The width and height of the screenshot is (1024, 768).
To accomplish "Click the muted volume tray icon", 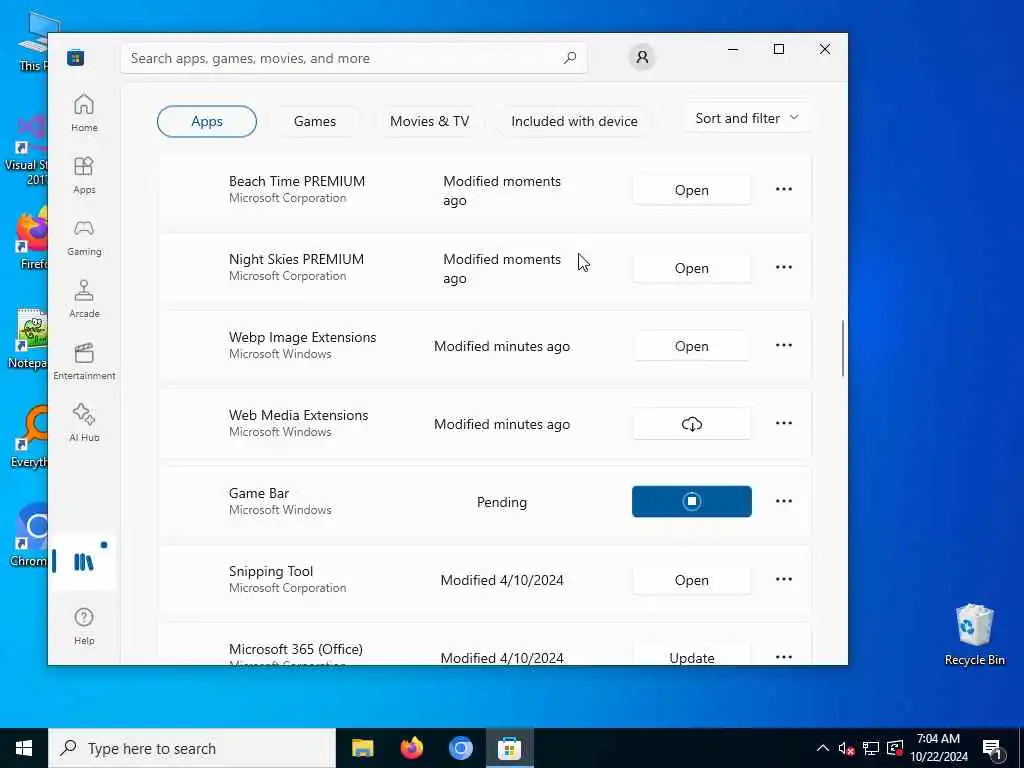I will click(x=846, y=748).
